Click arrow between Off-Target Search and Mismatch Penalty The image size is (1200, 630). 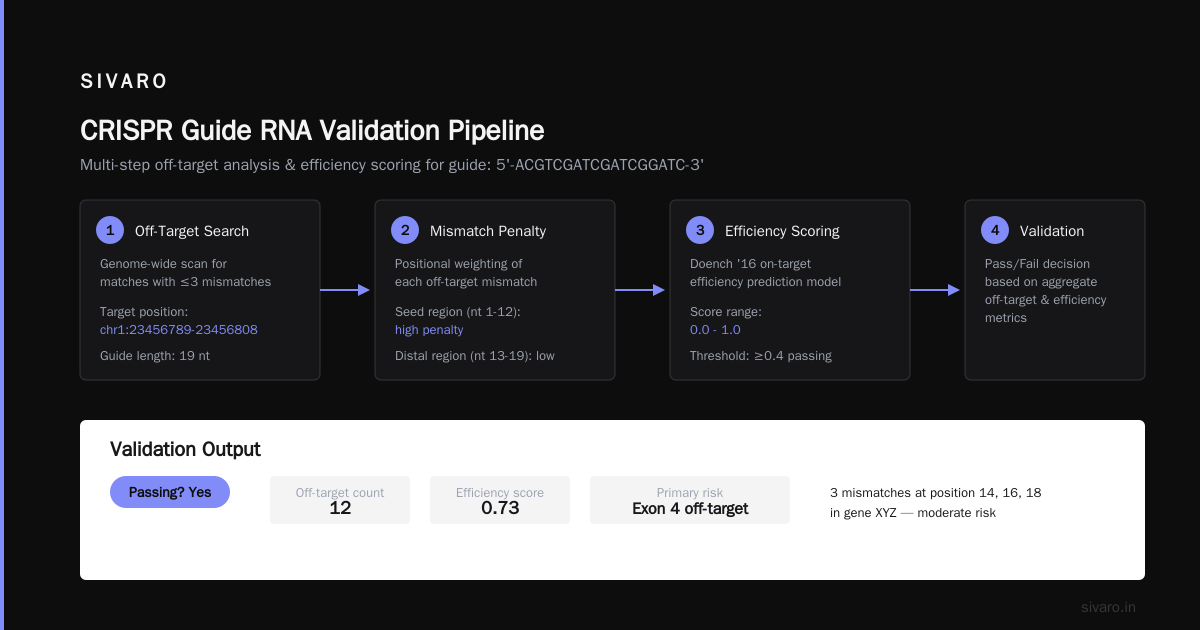coord(347,290)
